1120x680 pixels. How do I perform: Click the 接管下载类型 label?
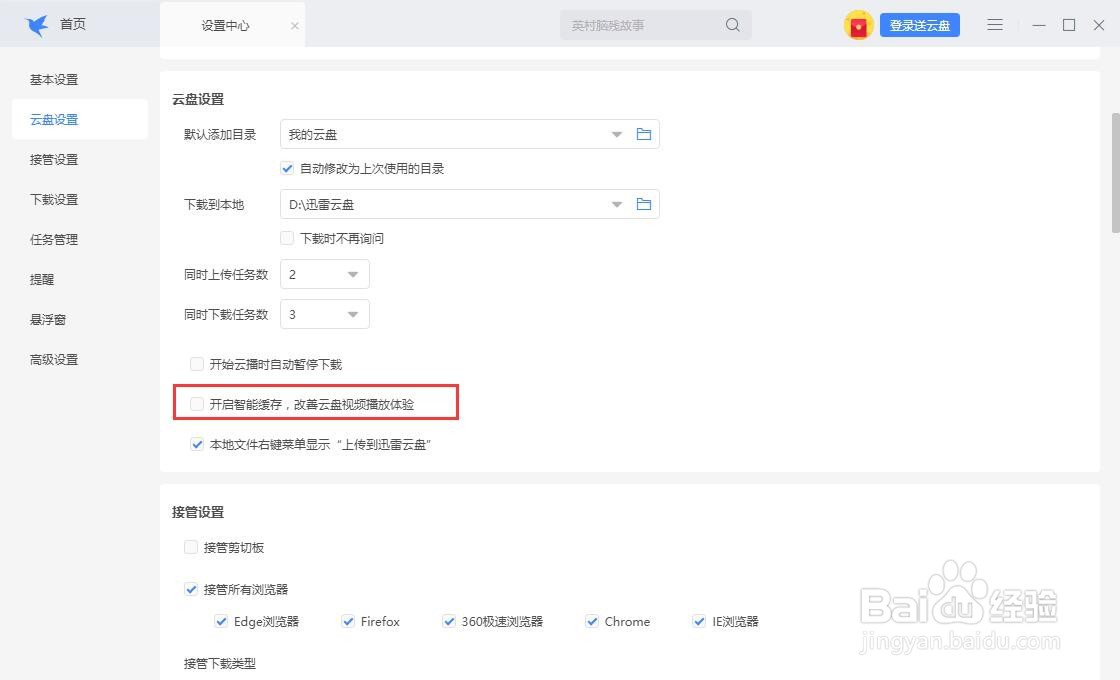click(x=220, y=664)
